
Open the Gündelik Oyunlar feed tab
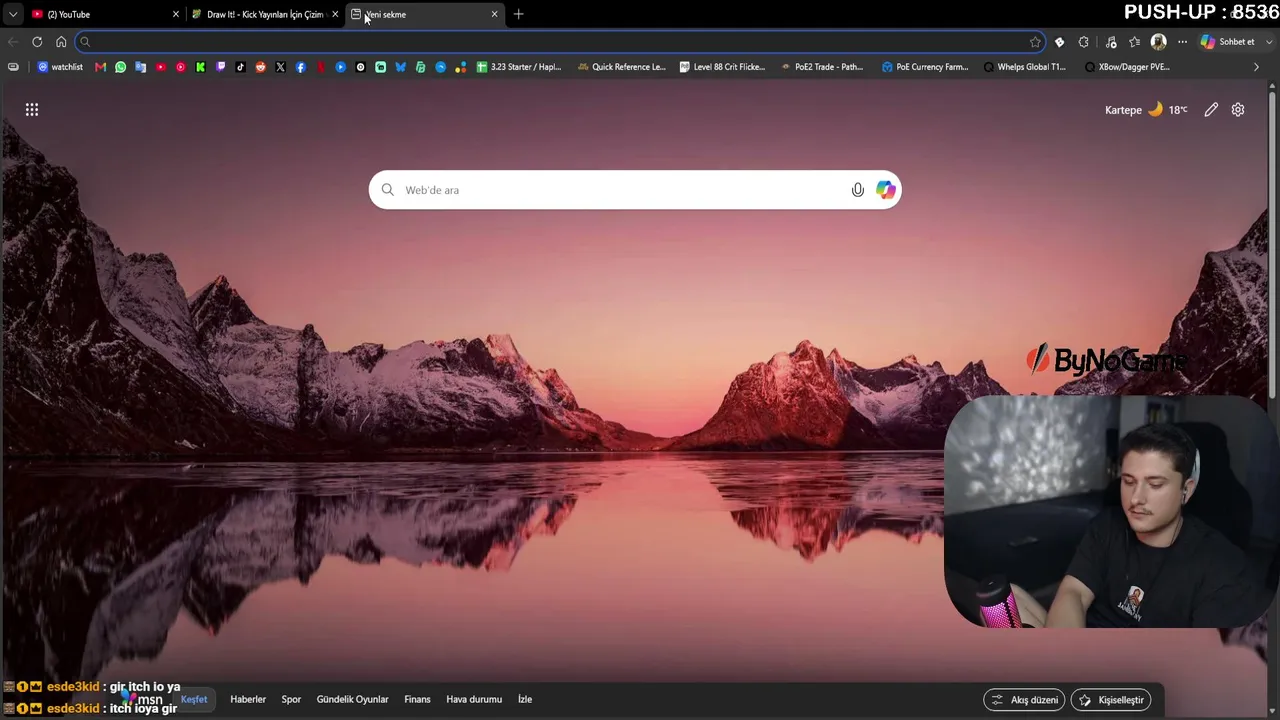coord(352,700)
